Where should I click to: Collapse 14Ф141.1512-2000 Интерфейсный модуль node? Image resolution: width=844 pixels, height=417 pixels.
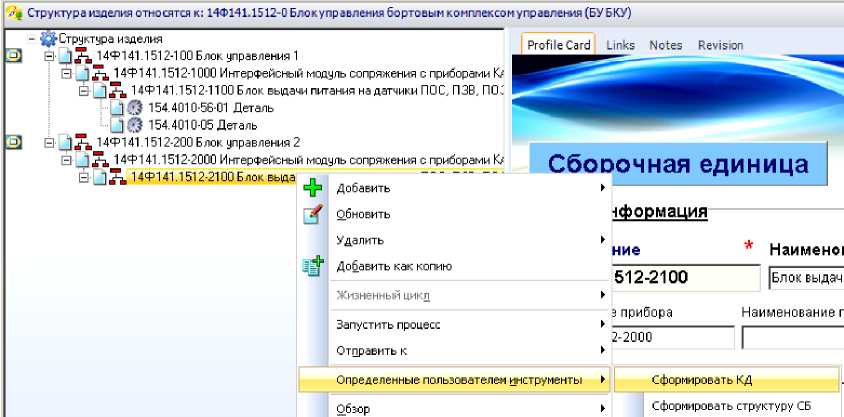click(66, 160)
